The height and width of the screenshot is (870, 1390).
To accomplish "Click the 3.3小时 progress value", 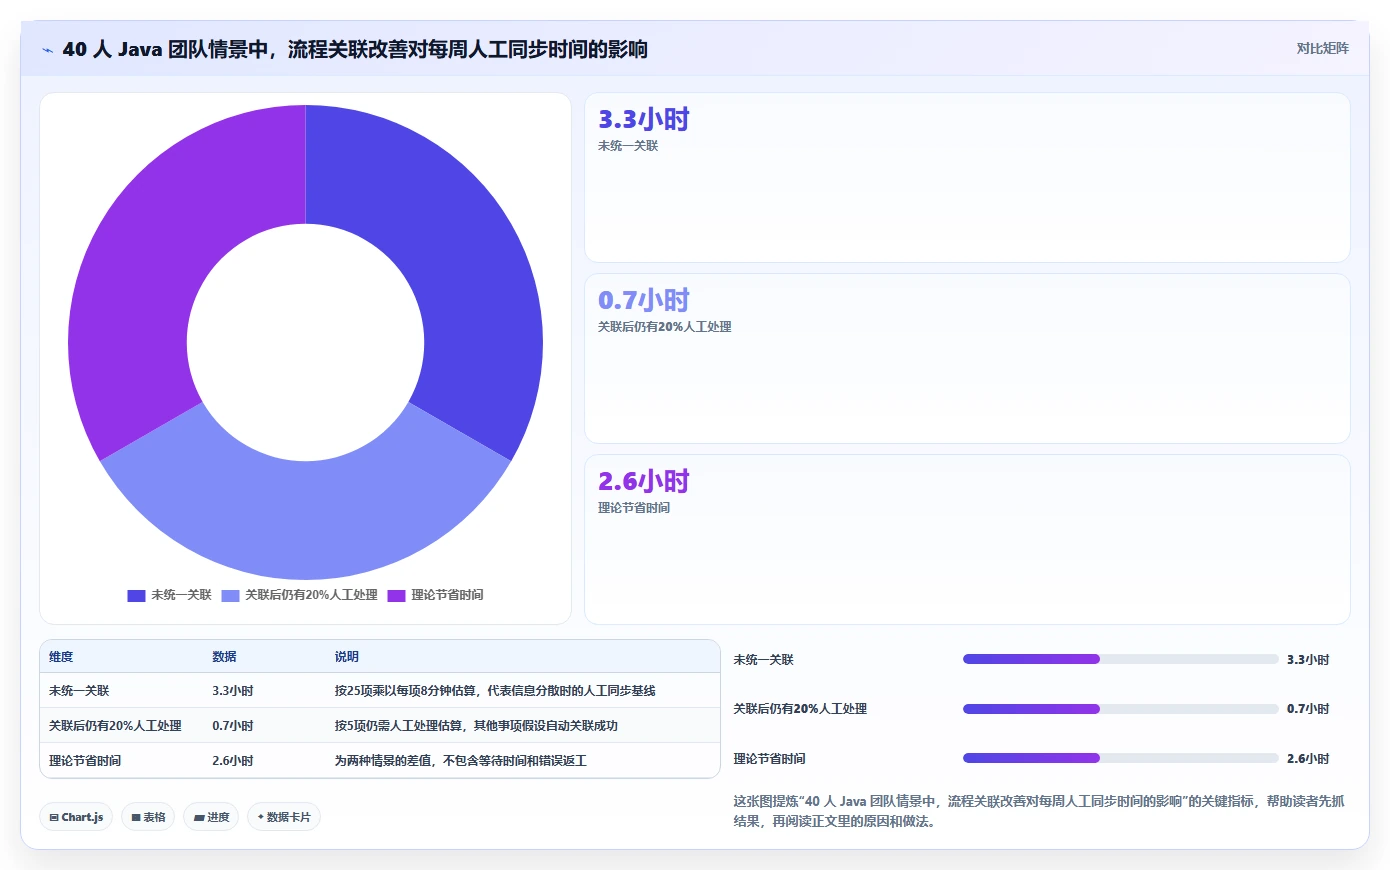I will click(x=1308, y=660).
